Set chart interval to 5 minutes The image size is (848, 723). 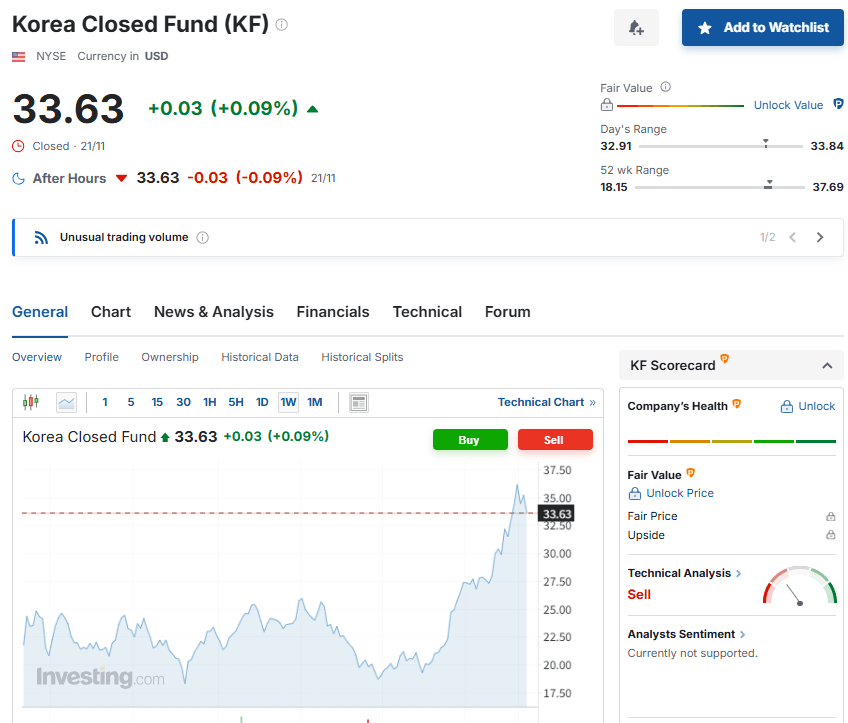131,402
